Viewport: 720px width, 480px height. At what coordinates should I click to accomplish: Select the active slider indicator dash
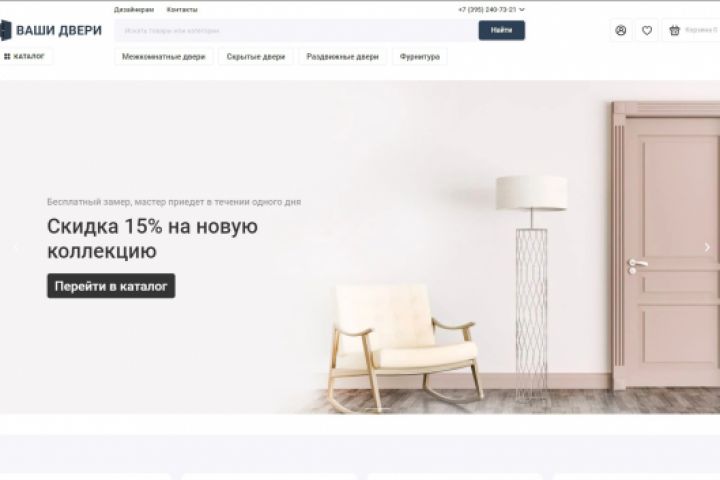(378, 408)
